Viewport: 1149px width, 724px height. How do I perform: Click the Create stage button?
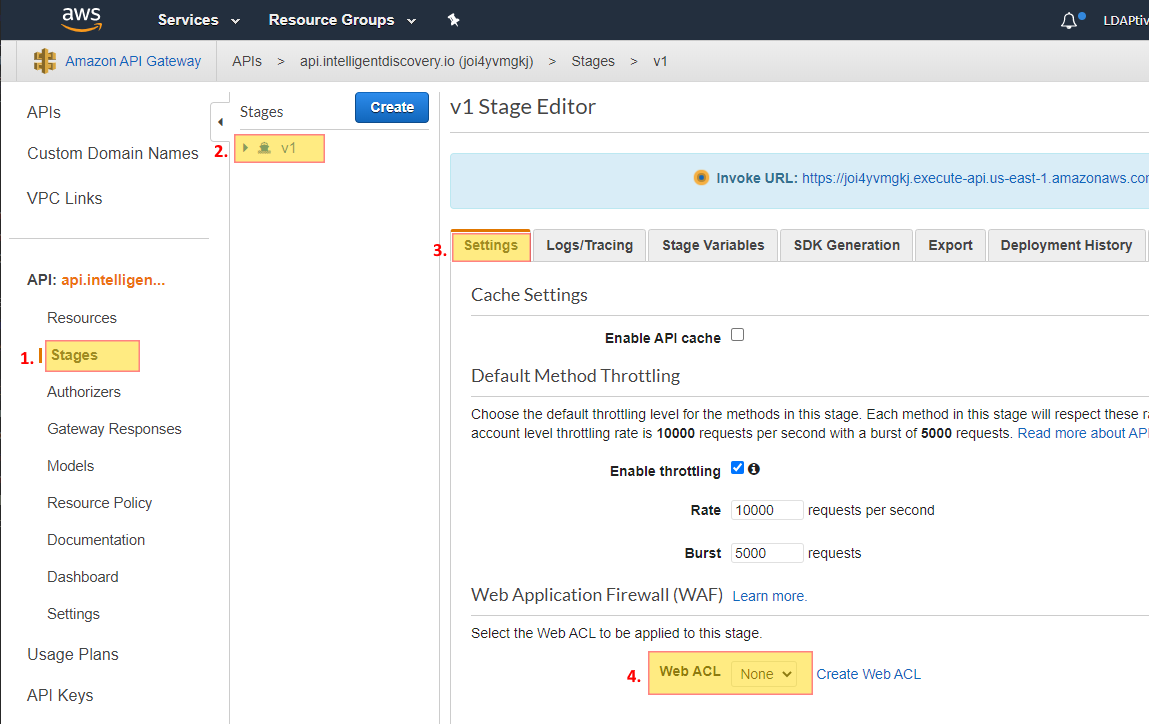click(x=392, y=107)
